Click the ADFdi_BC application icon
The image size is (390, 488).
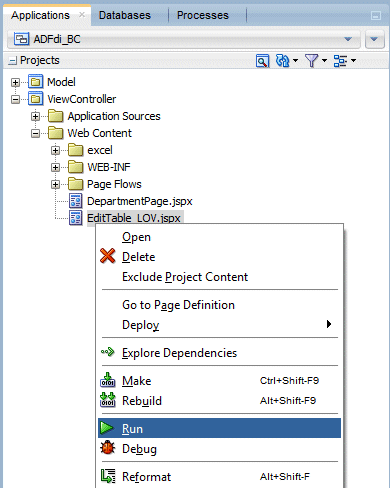(21, 39)
